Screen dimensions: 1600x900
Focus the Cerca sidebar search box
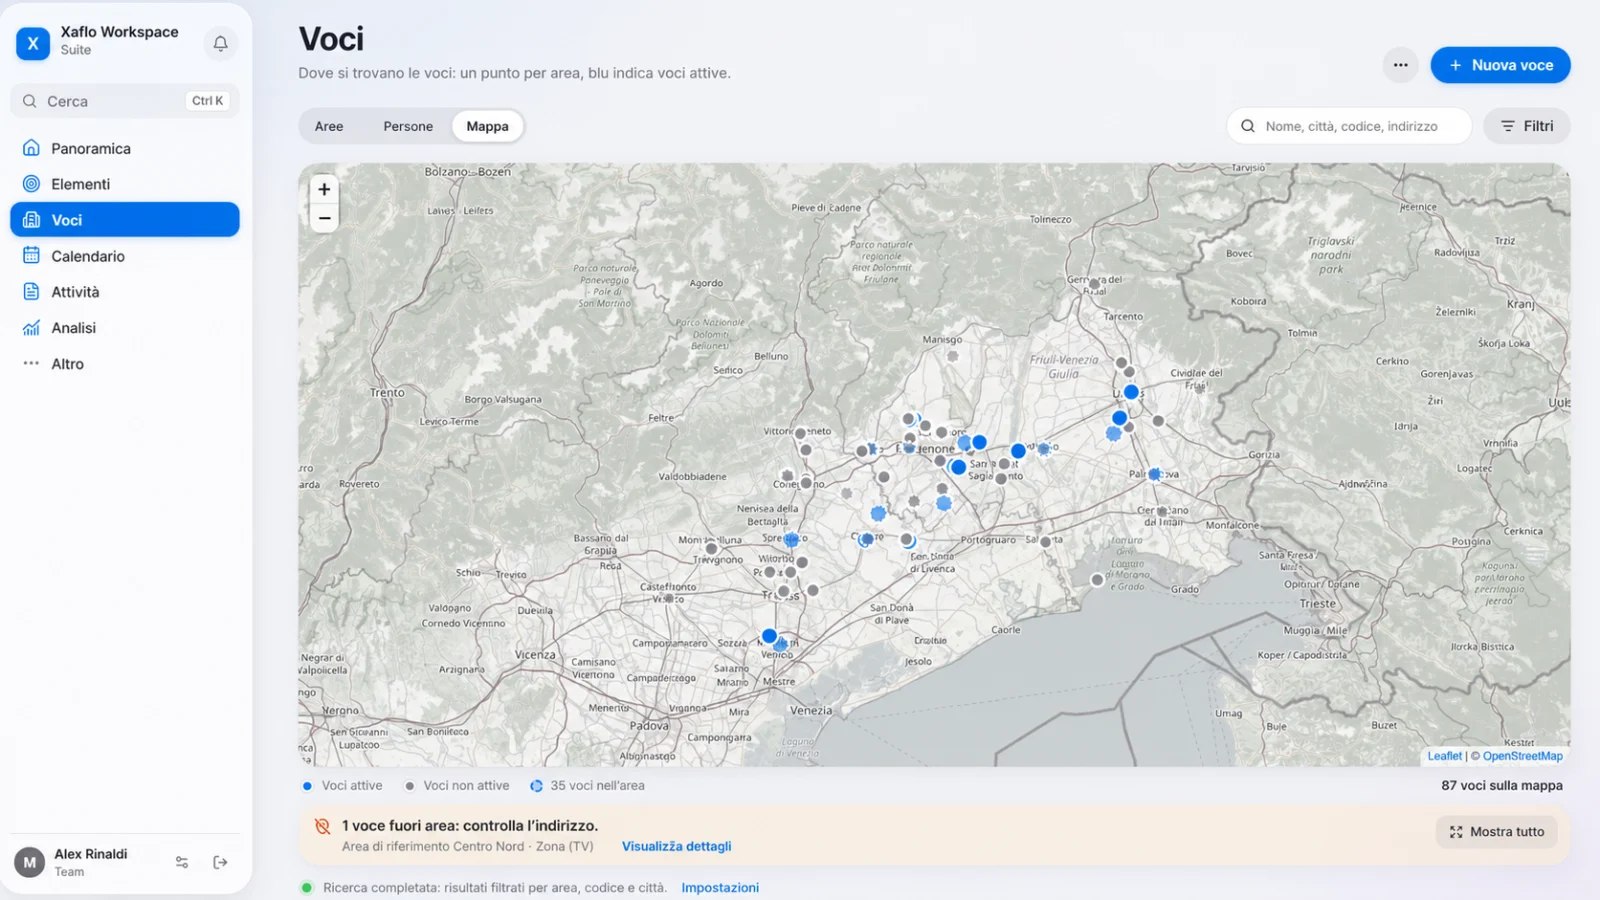click(125, 101)
